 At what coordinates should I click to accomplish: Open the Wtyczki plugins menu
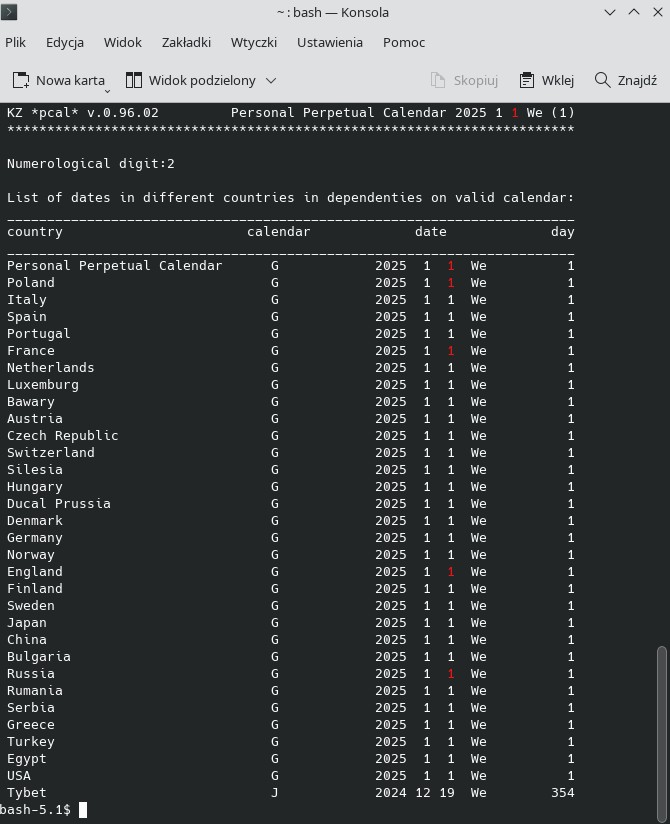point(254,42)
